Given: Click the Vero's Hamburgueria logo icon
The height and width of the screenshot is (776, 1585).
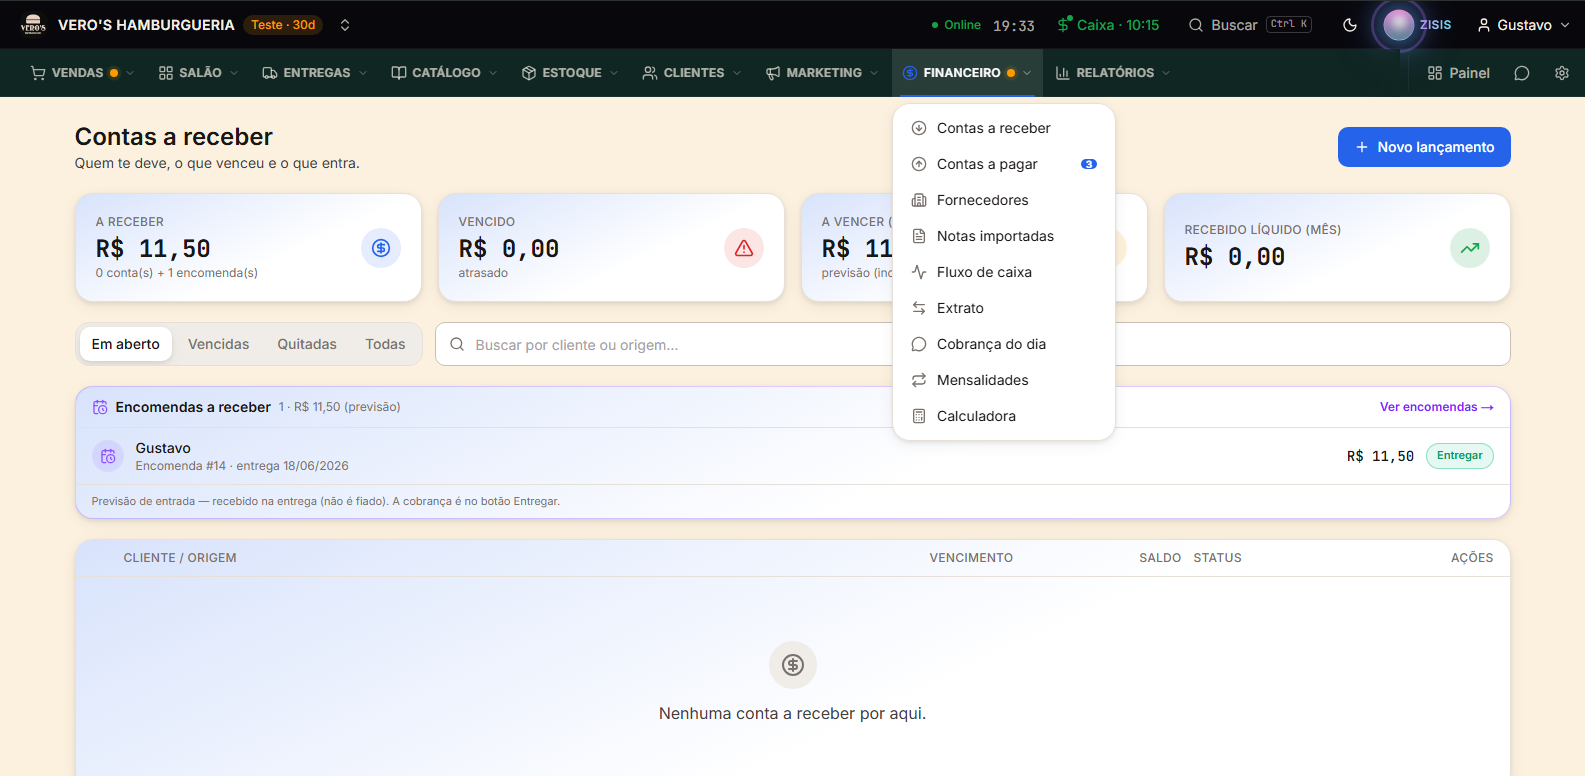Looking at the screenshot, I should coord(33,24).
